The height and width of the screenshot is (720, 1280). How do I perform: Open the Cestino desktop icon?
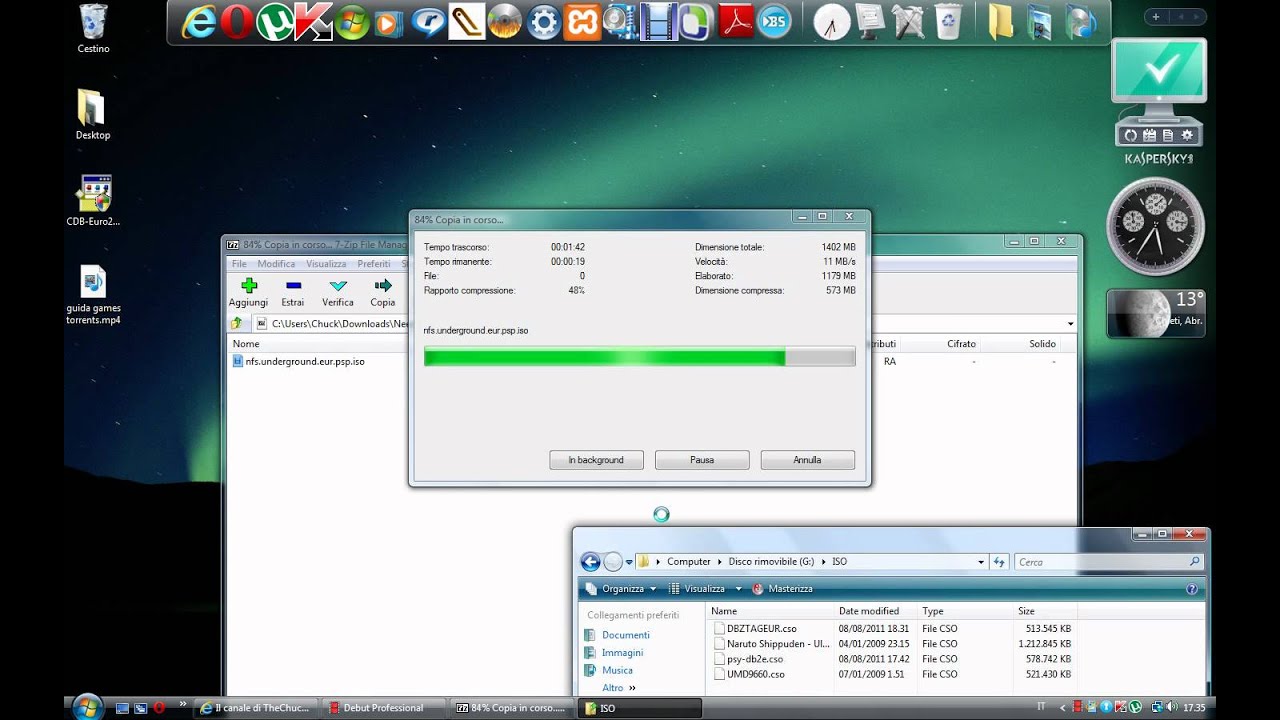pyautogui.click(x=93, y=28)
